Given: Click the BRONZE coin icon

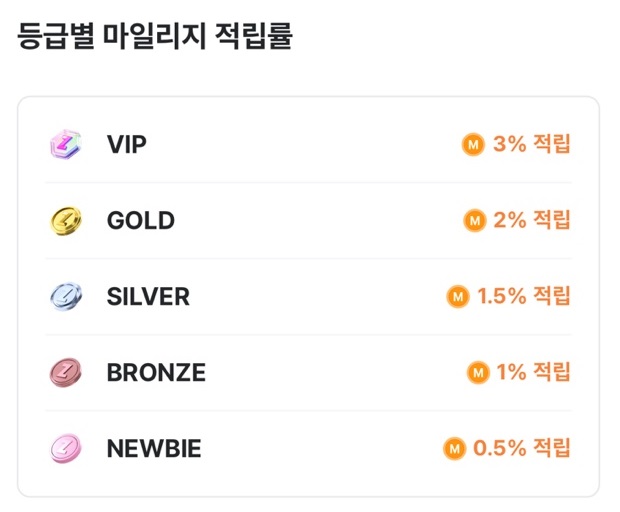Looking at the screenshot, I should [66, 372].
